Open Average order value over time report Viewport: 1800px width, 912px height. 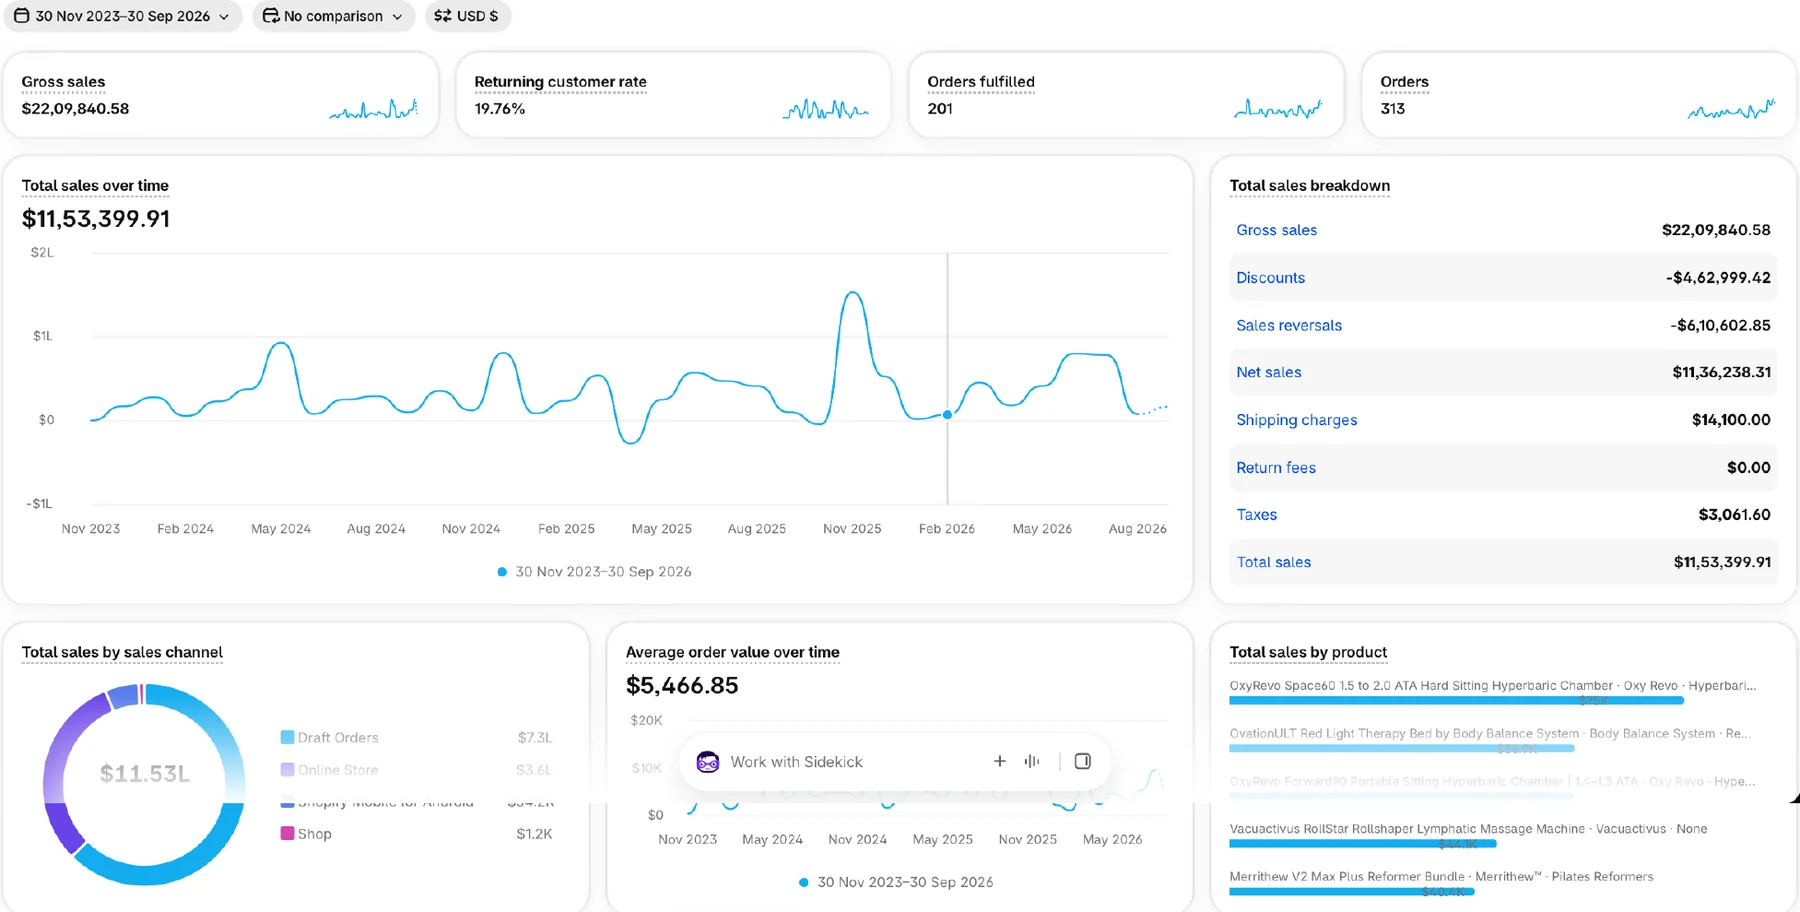coord(732,652)
